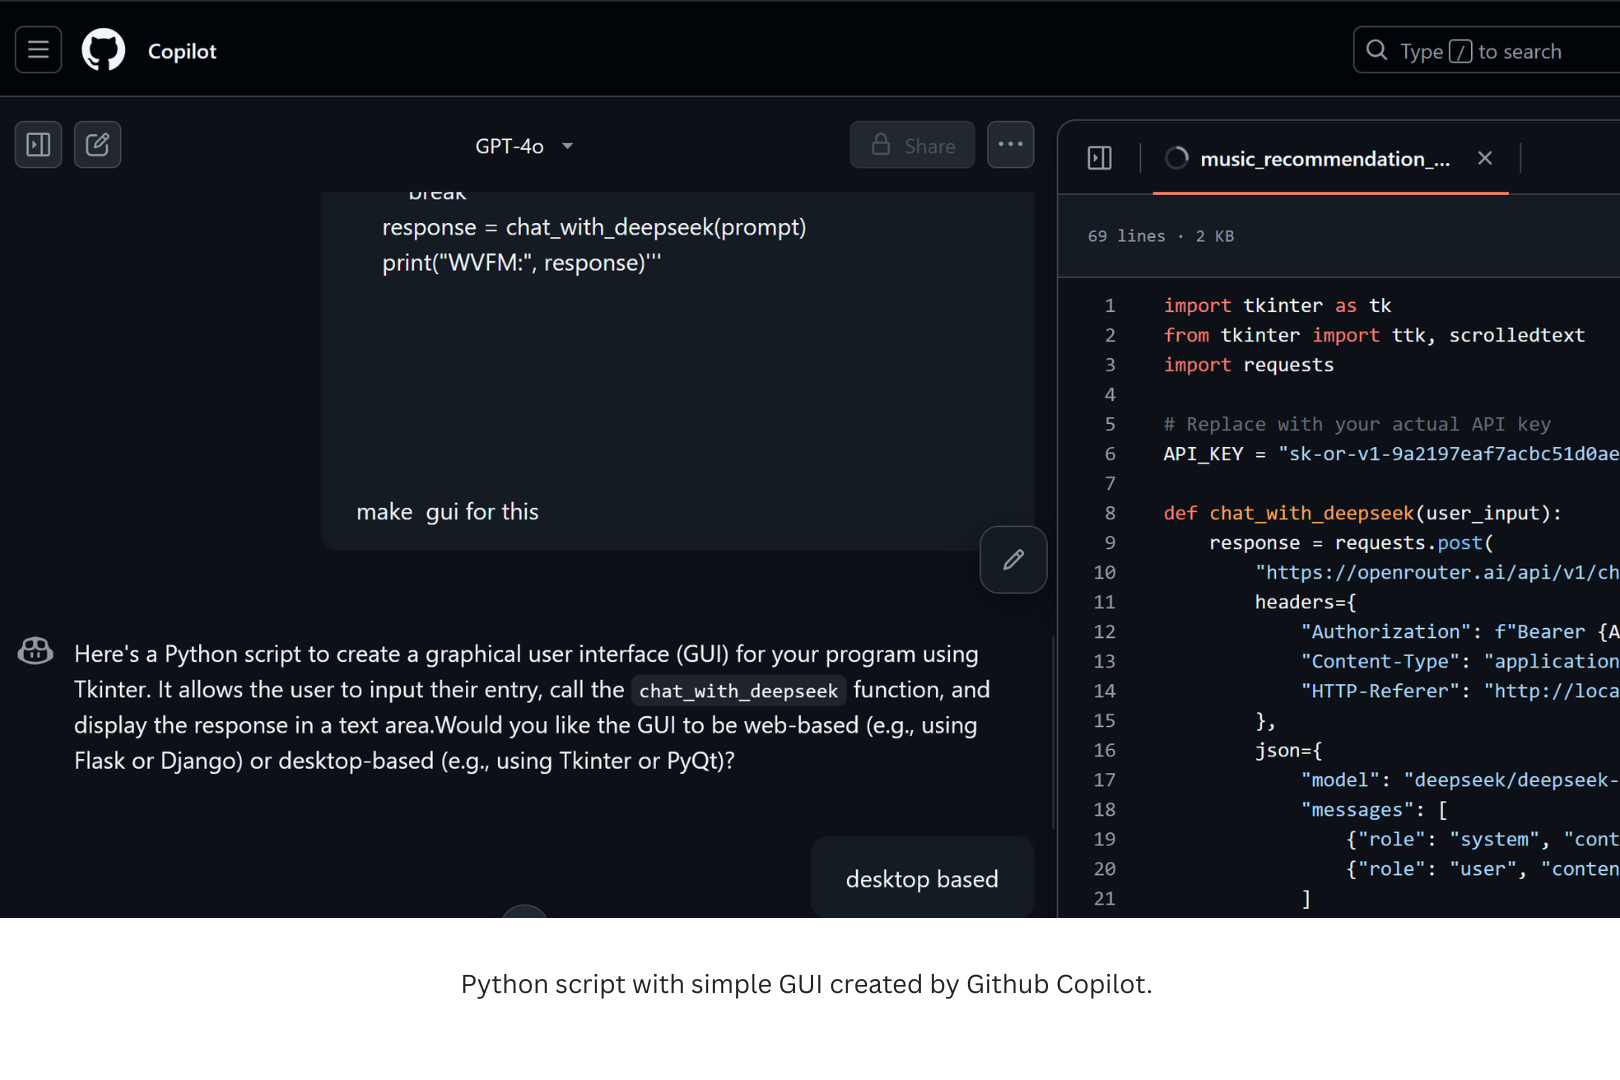Open the hamburger navigation menu
The image size is (1620, 1080).
click(38, 50)
